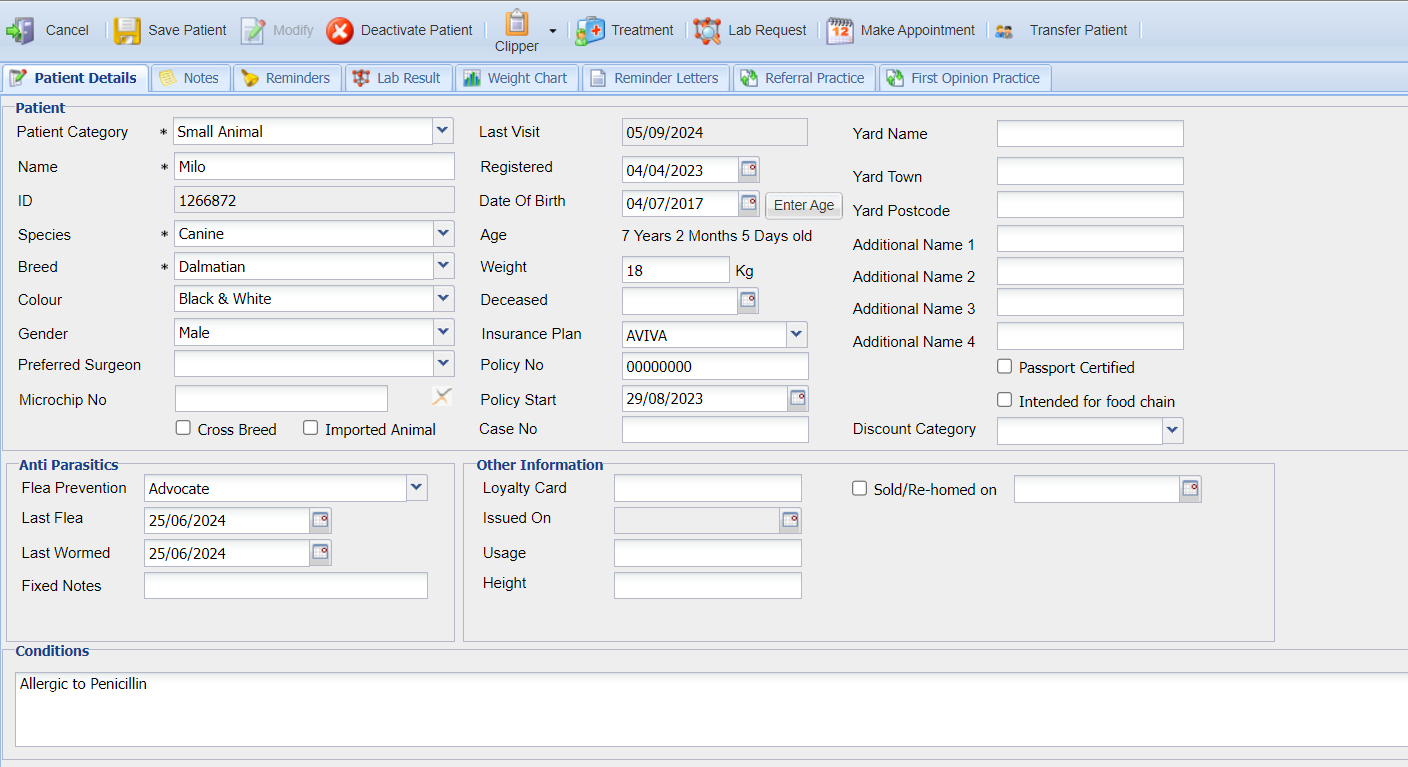
Task: Open the Clipper clipboard icon
Action: [x=517, y=22]
